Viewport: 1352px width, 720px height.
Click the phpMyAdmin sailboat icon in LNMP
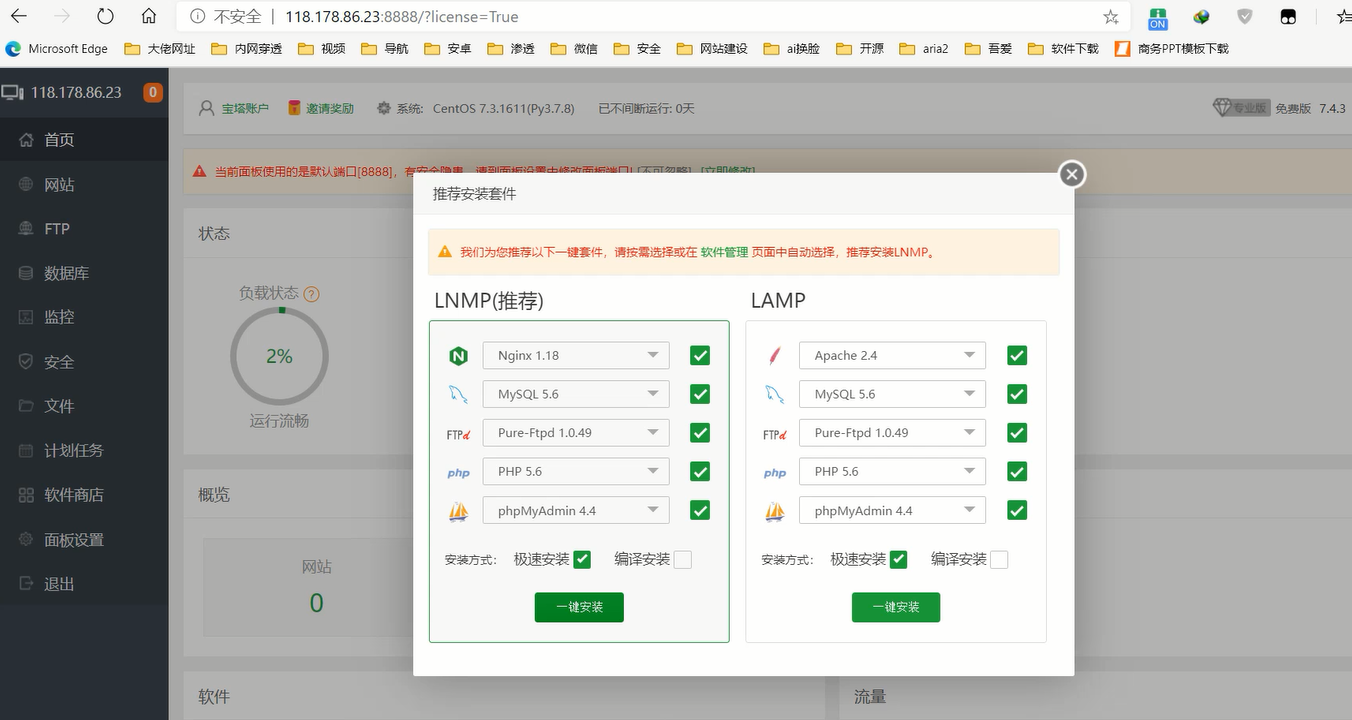tap(458, 512)
